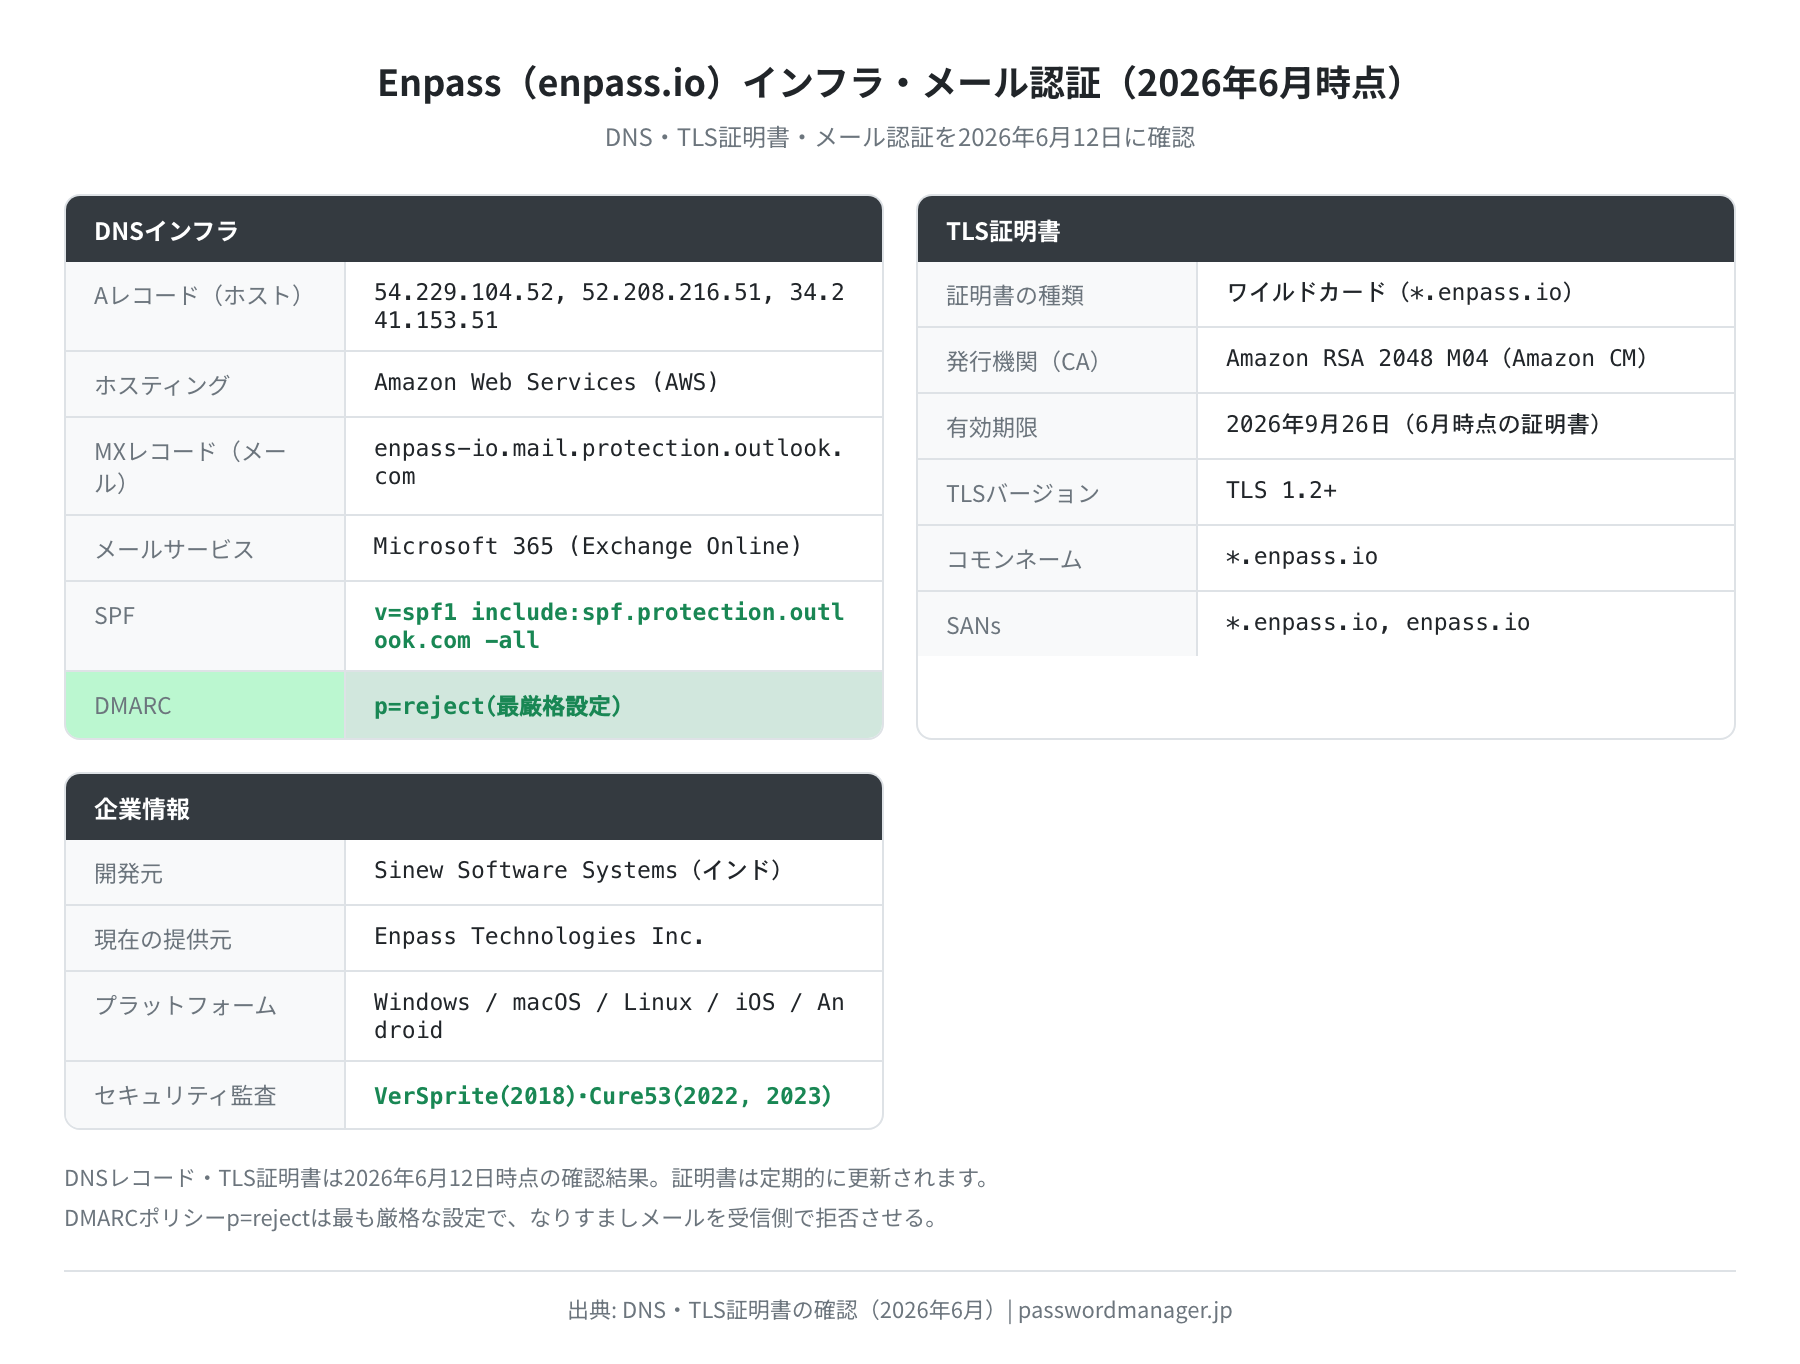Click the 'セキュリティ監査' label

(x=185, y=1095)
